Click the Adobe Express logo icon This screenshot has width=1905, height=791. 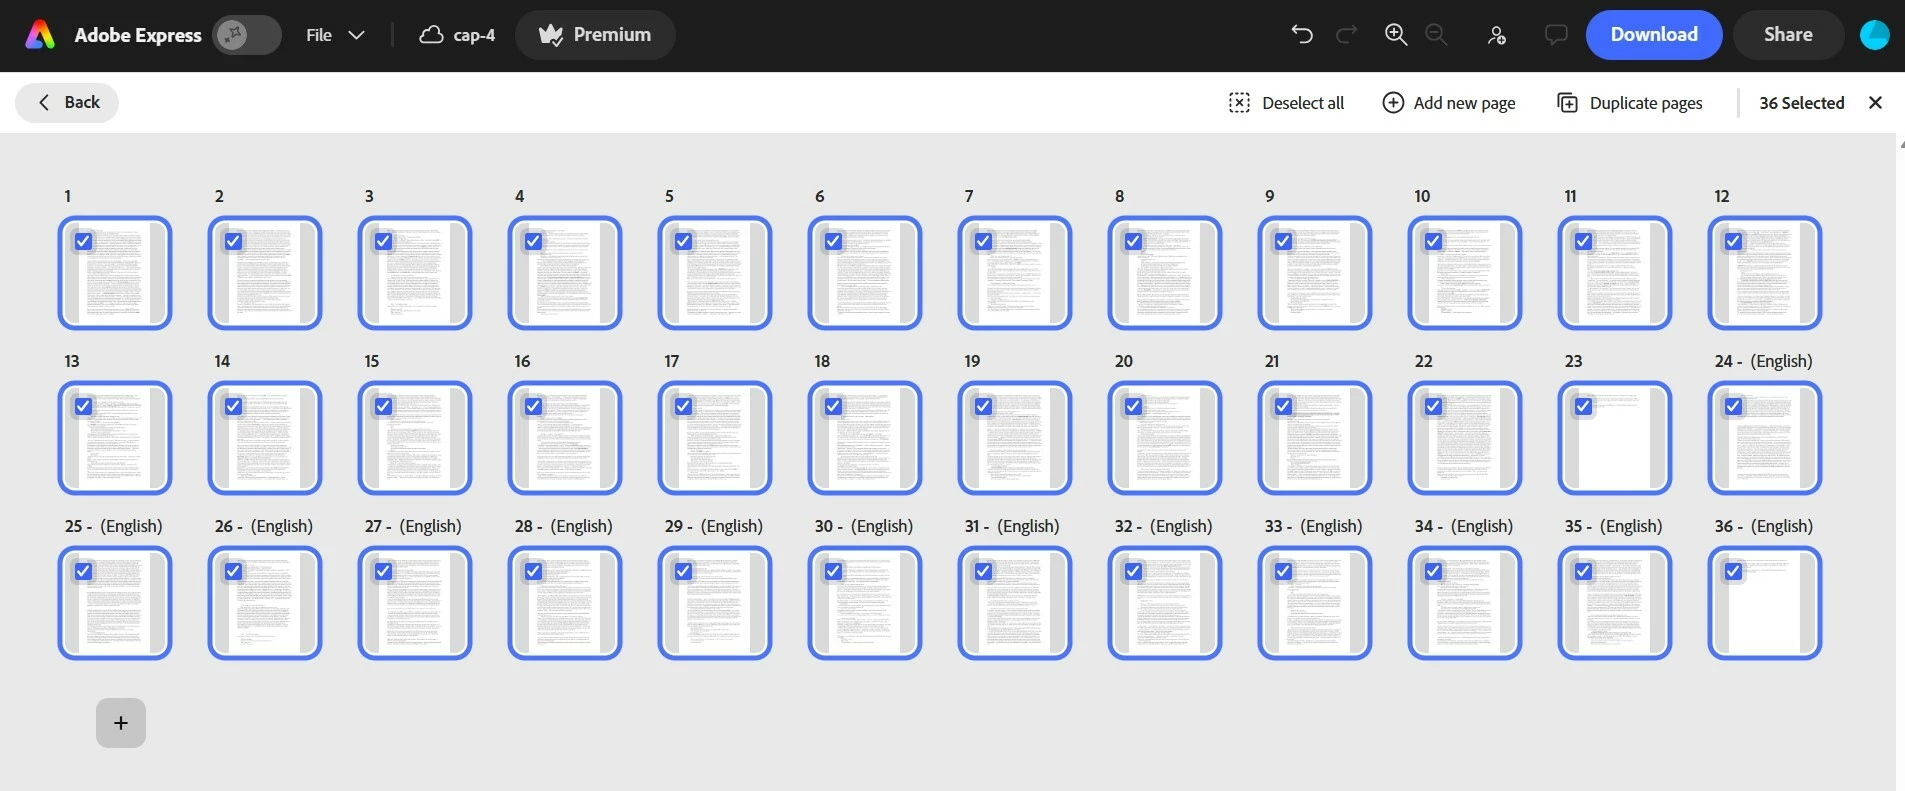[40, 35]
